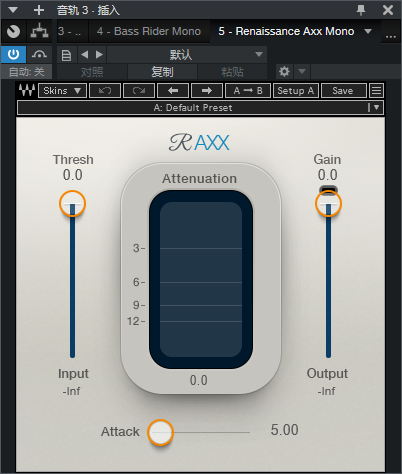Open the preset file document icon

click(66, 55)
